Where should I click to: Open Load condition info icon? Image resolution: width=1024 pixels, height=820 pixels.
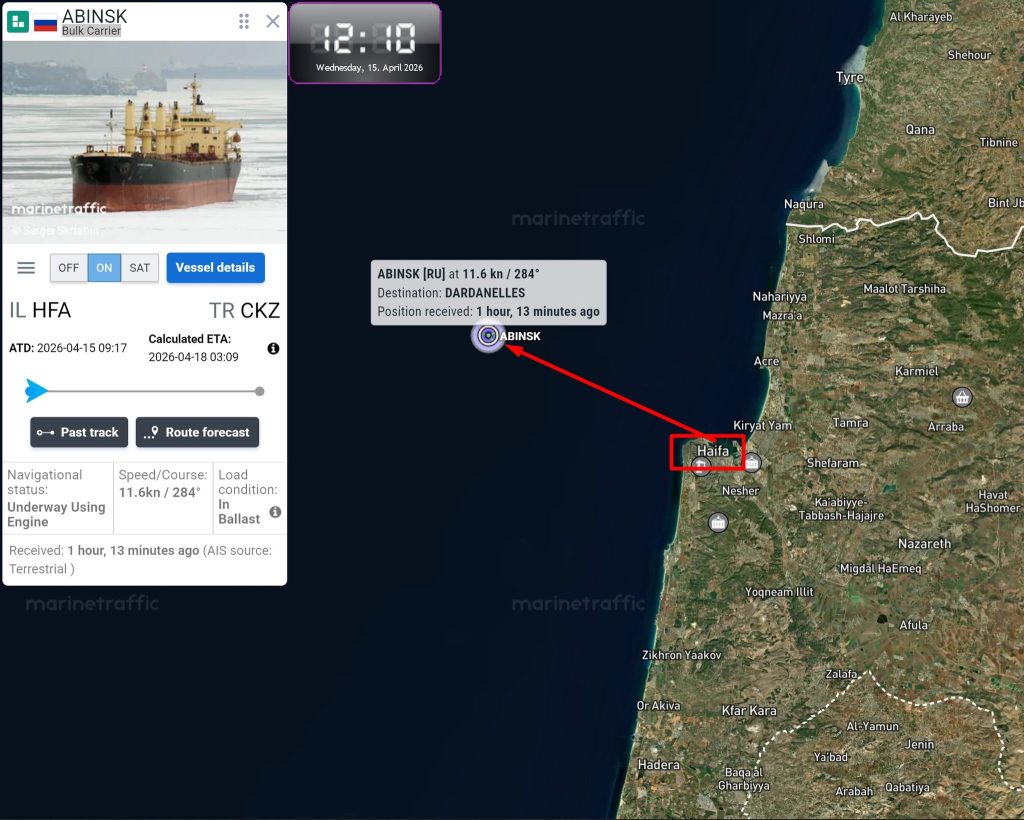coord(276,512)
